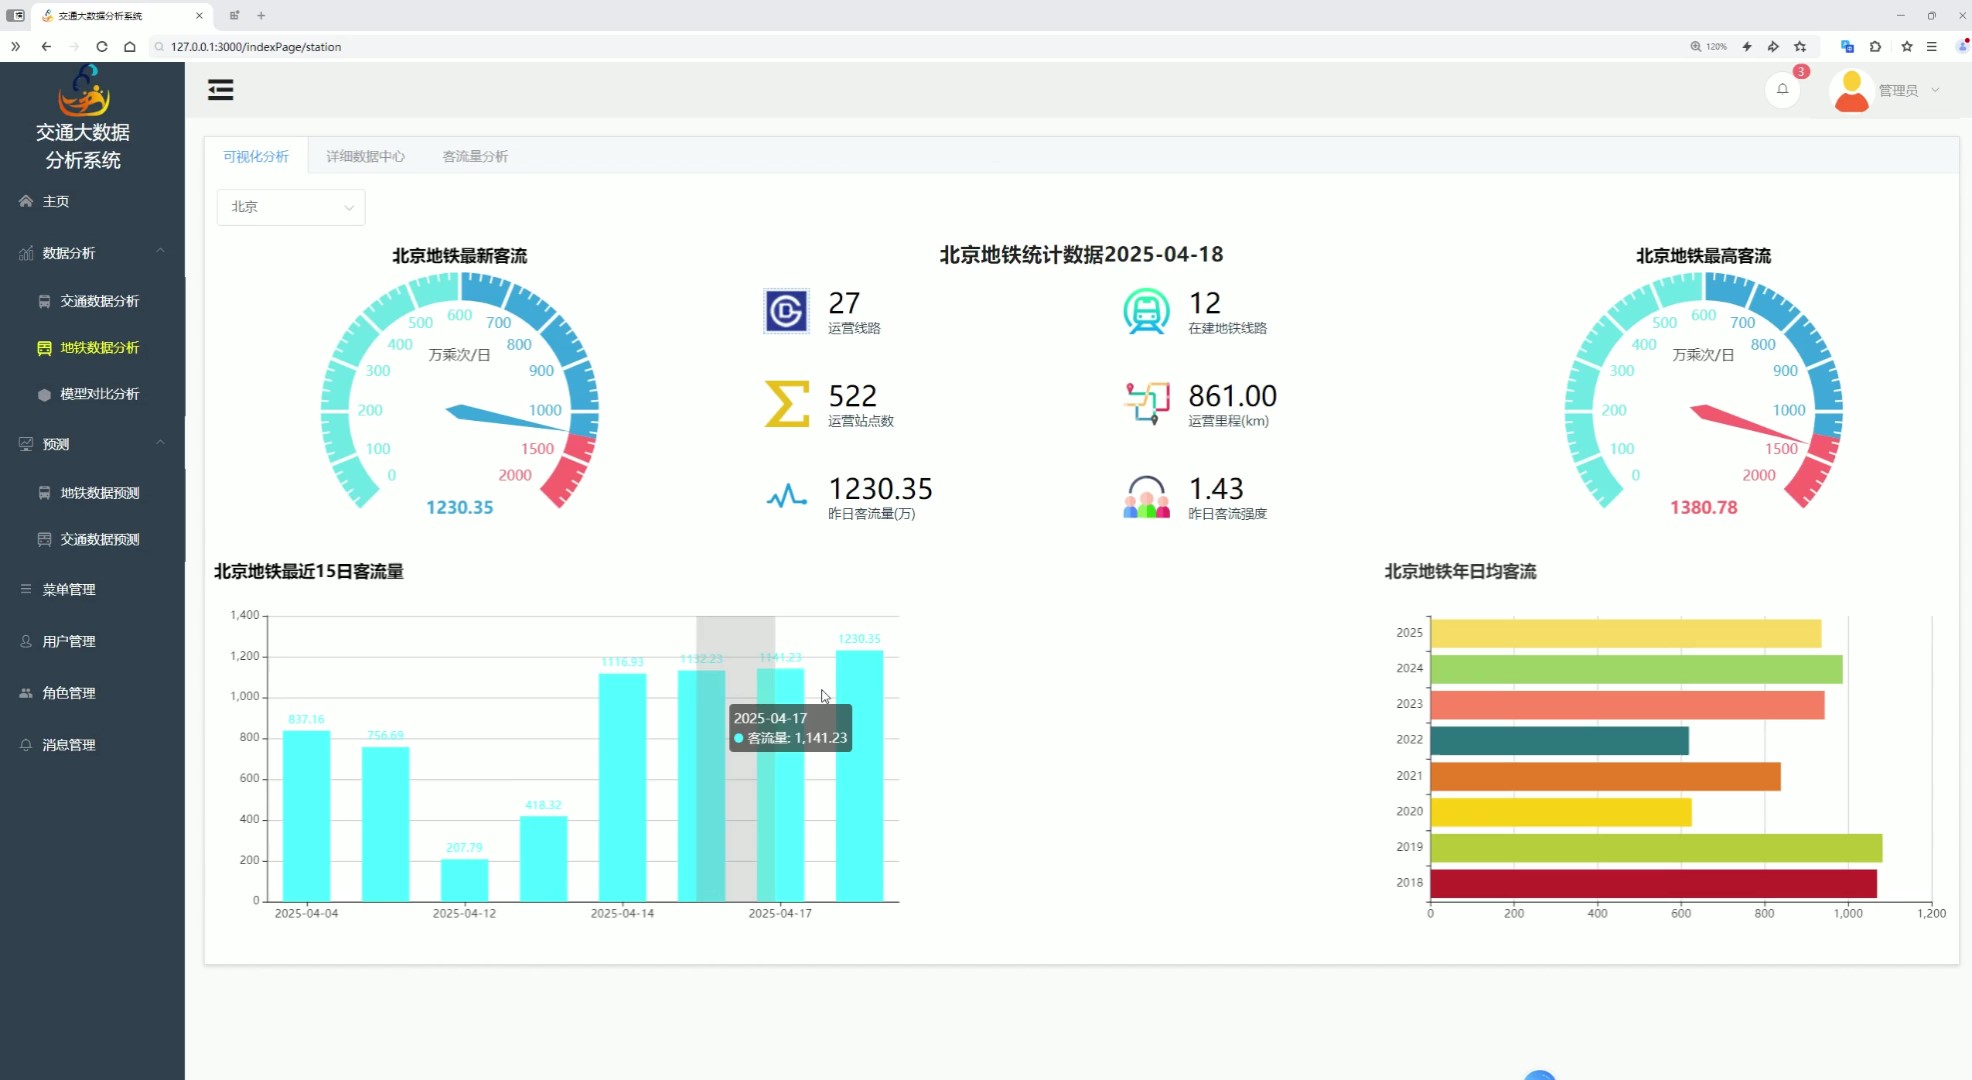1972x1080 pixels.
Task: Go to 地铁数据预测 page
Action: tap(99, 492)
